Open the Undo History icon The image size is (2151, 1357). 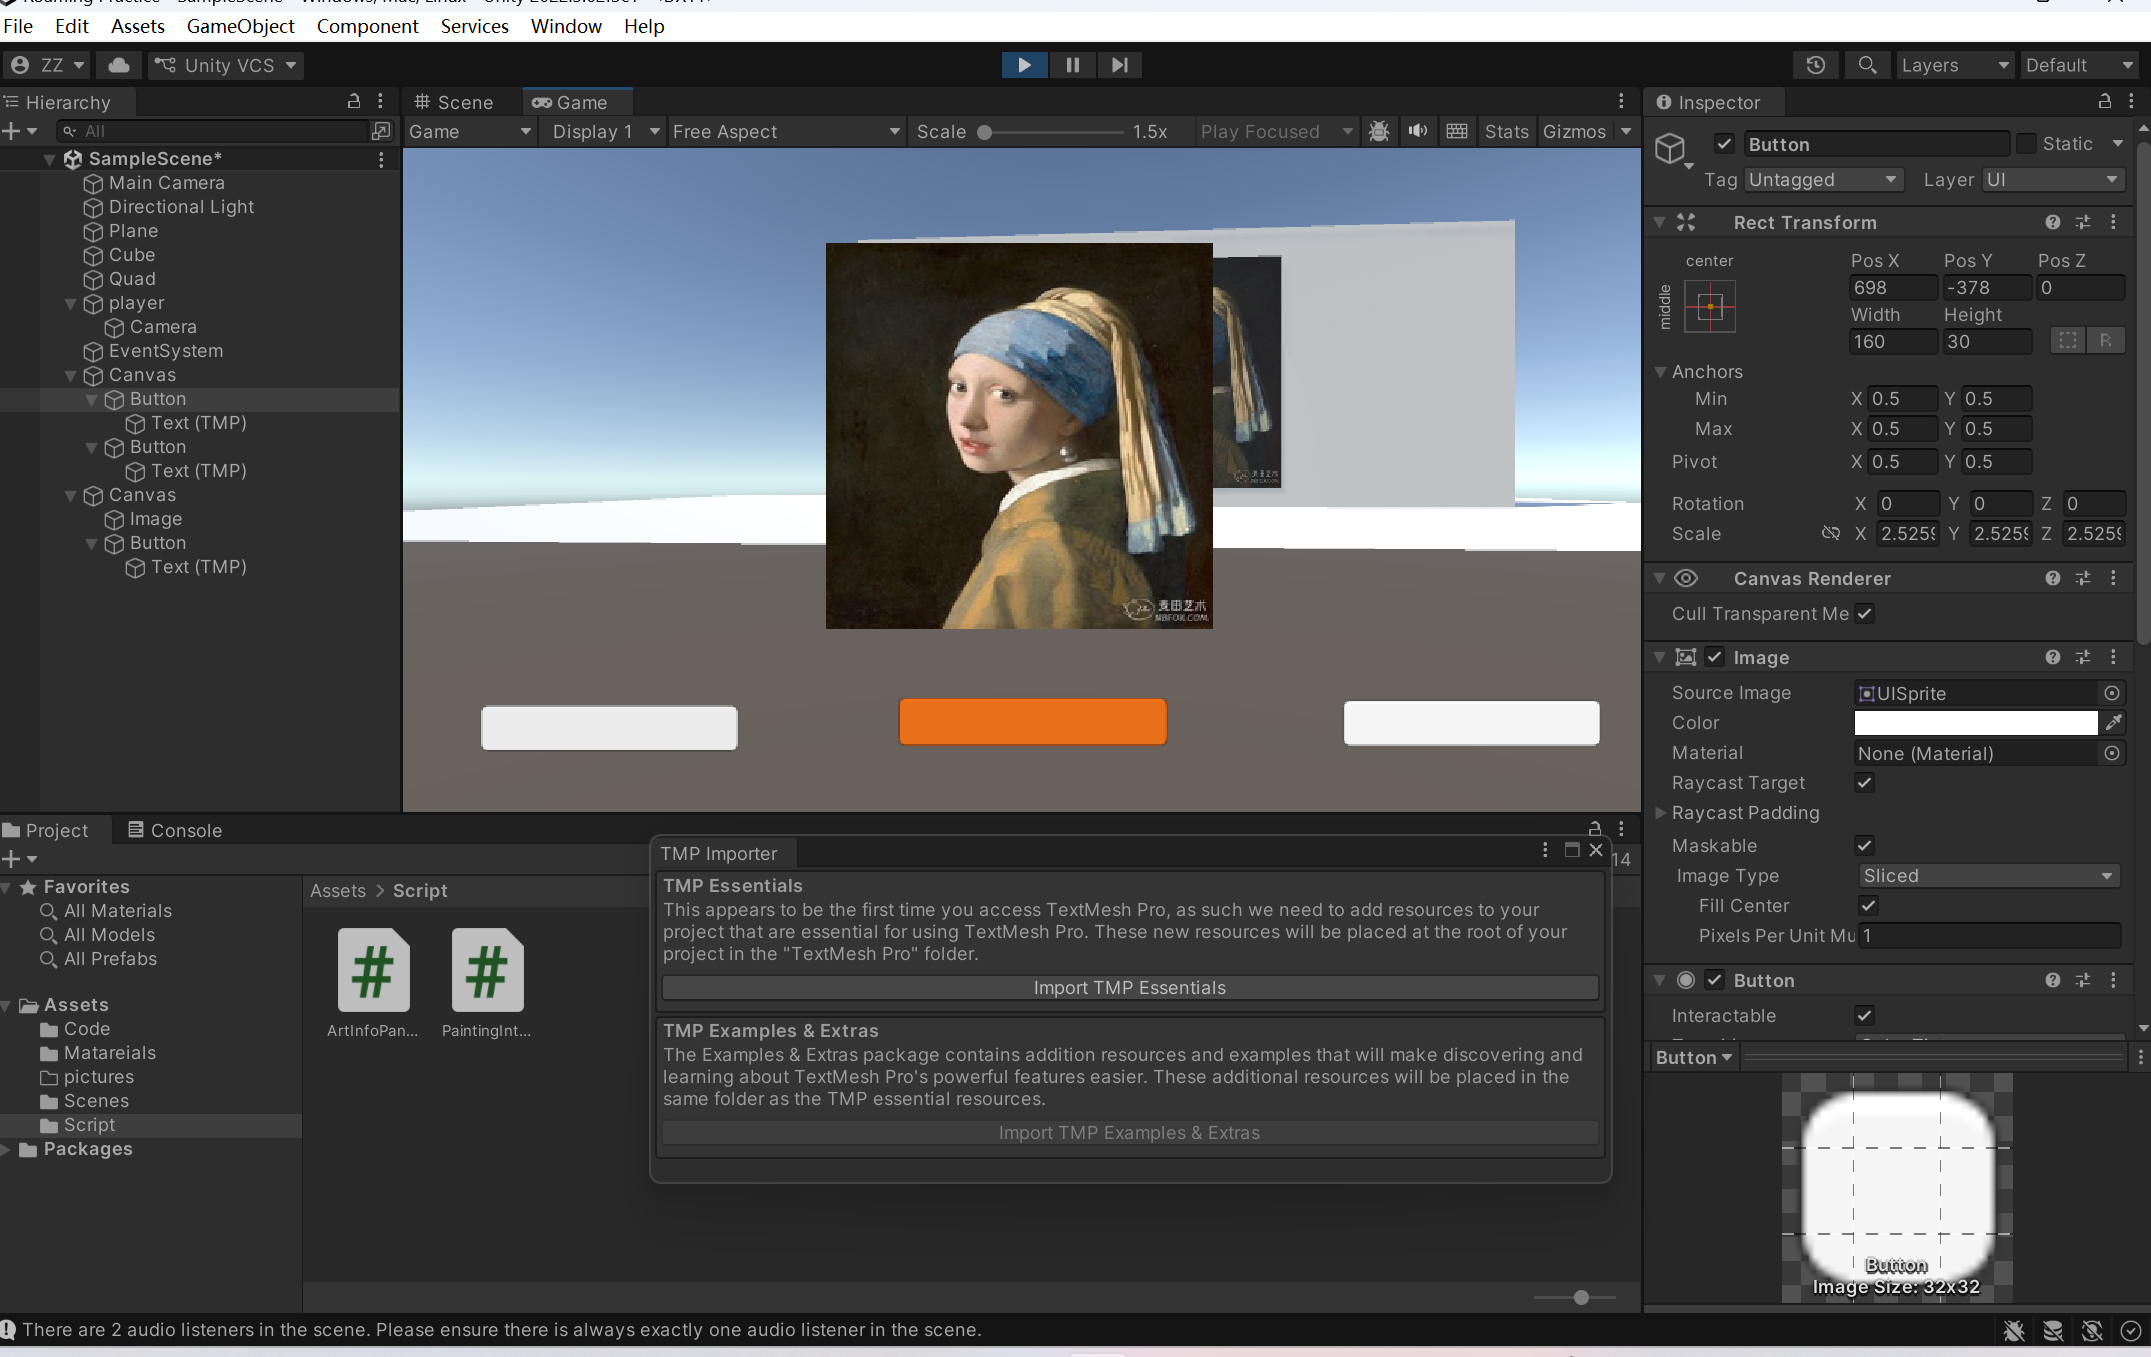[x=1815, y=65]
